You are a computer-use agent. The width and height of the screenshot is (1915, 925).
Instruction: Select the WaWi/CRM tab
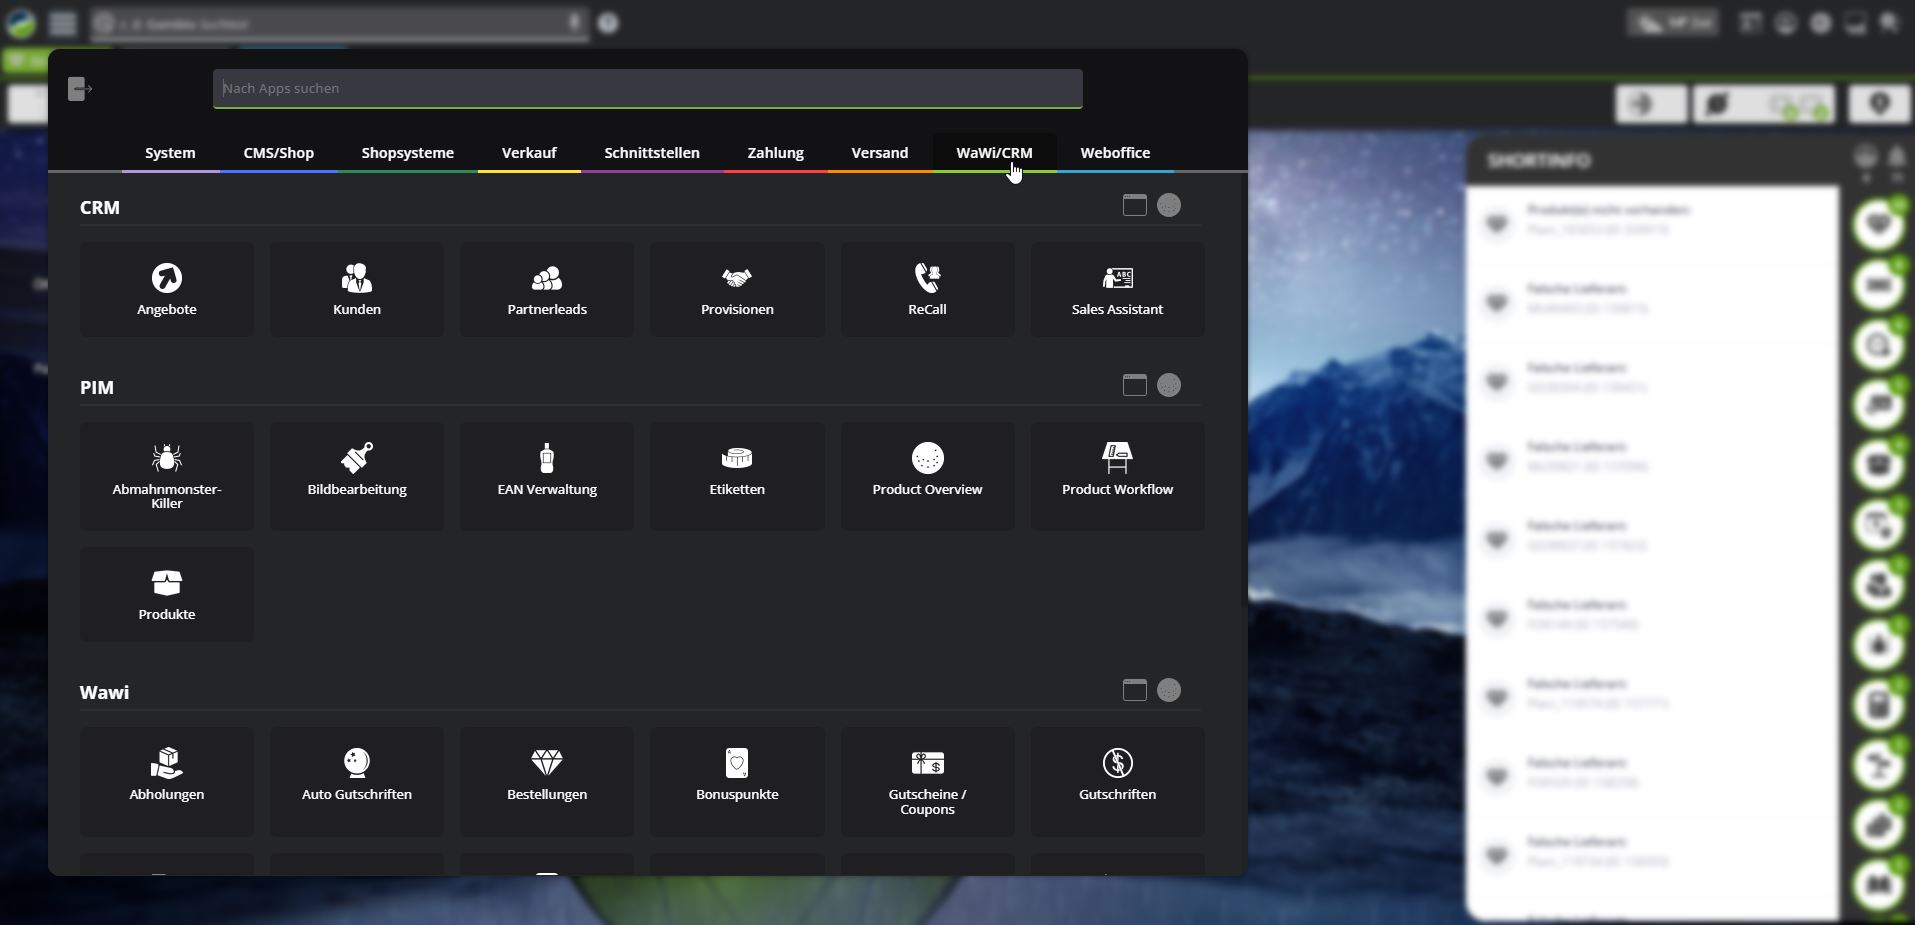pyautogui.click(x=994, y=153)
